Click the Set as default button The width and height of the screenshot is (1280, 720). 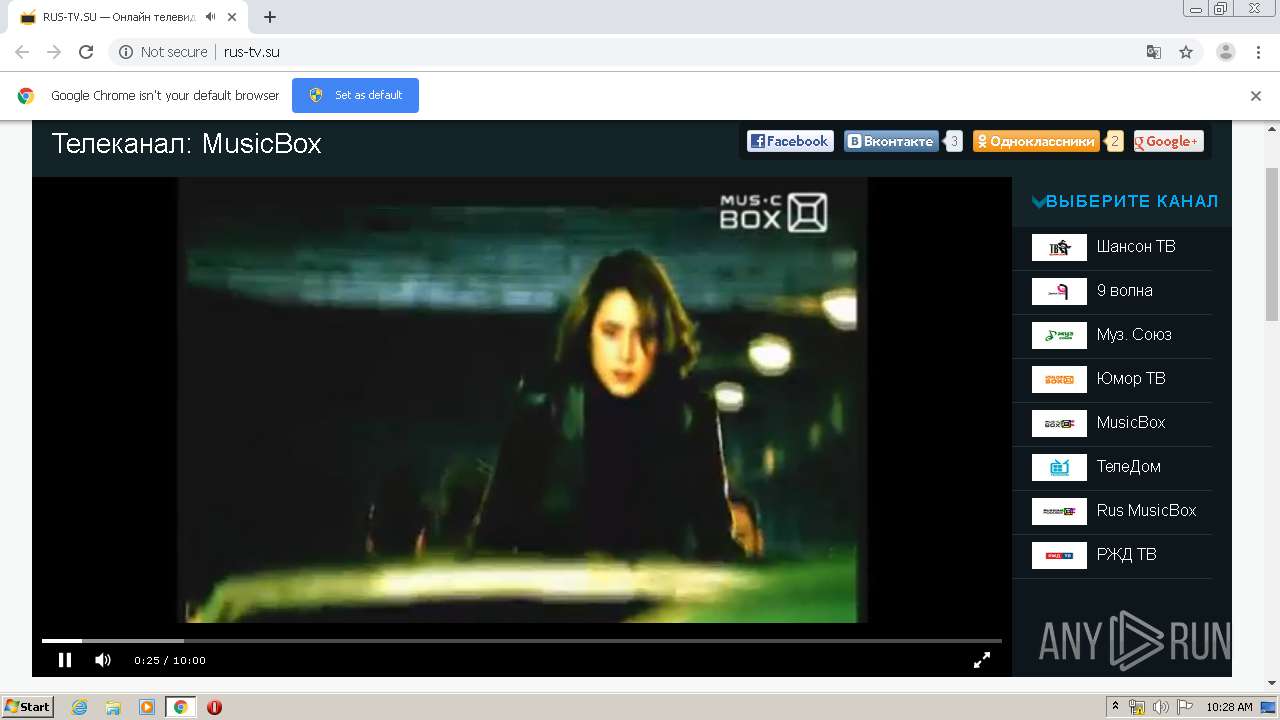pyautogui.click(x=355, y=95)
